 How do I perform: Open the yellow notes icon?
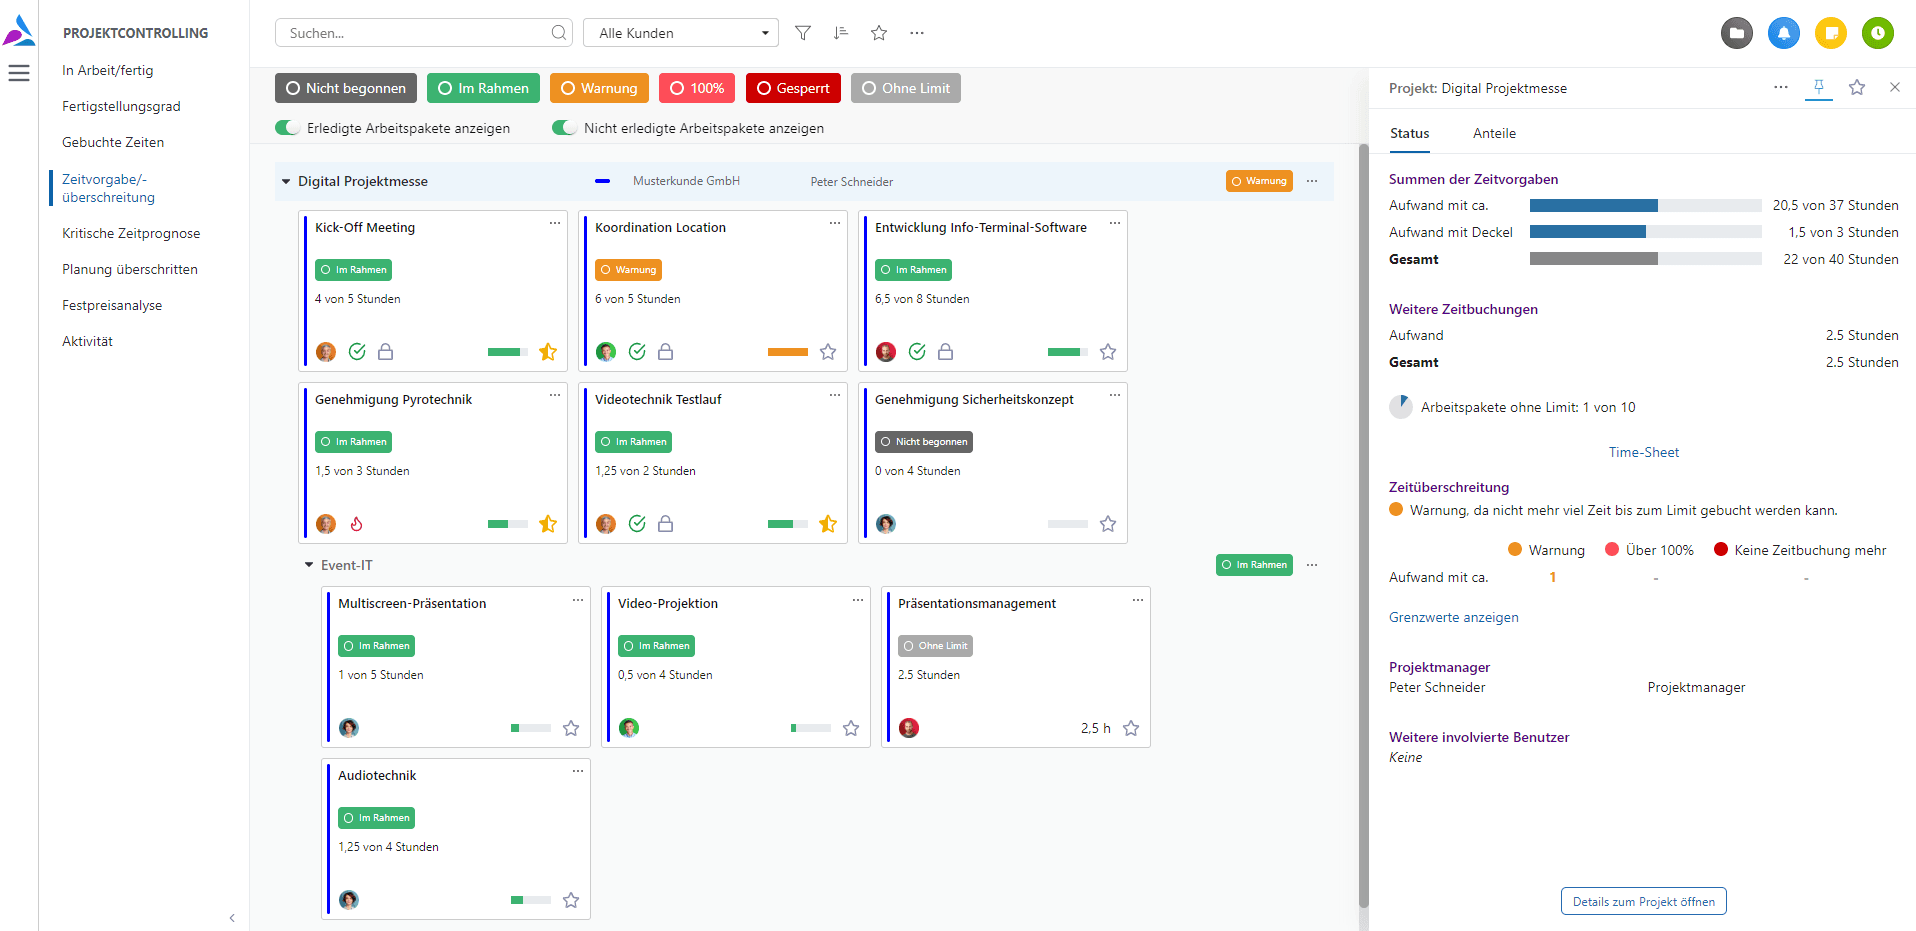[1831, 33]
